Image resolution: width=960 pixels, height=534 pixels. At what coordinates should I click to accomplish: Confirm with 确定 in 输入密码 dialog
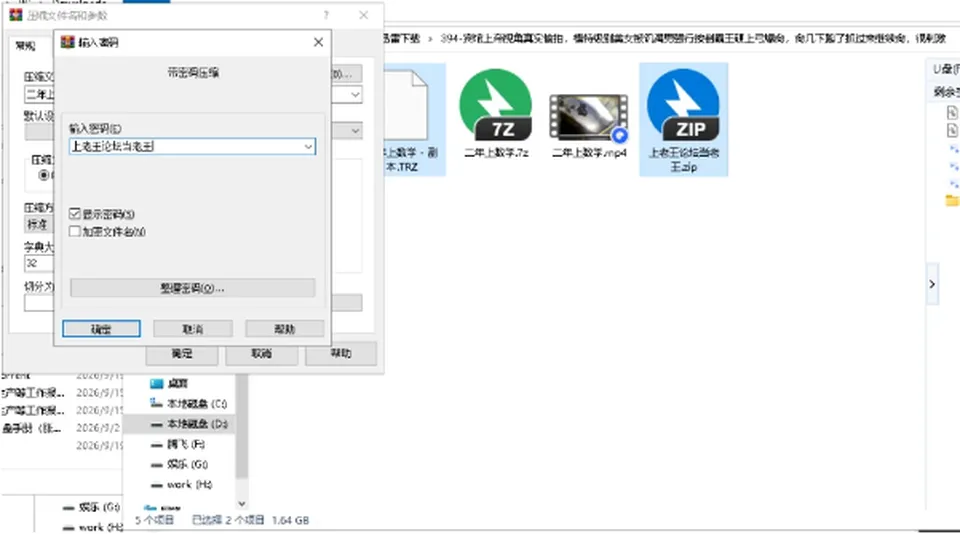(x=101, y=329)
